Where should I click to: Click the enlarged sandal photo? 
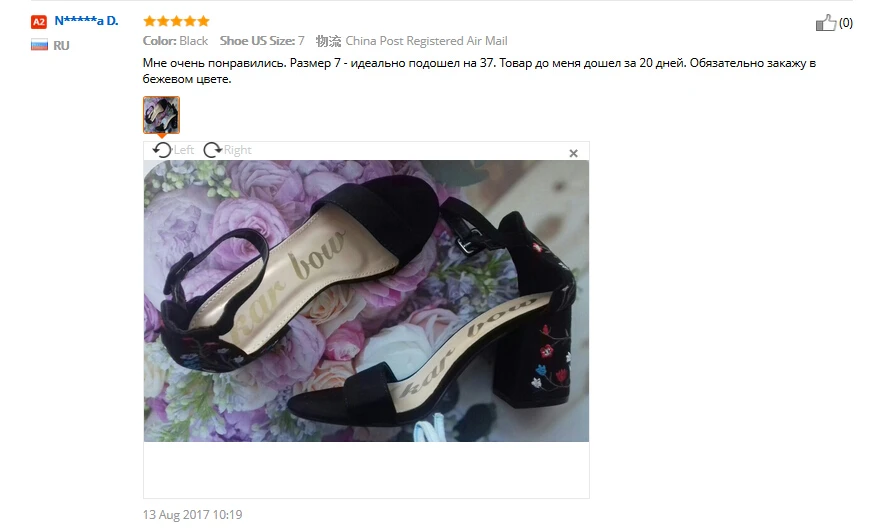(366, 301)
